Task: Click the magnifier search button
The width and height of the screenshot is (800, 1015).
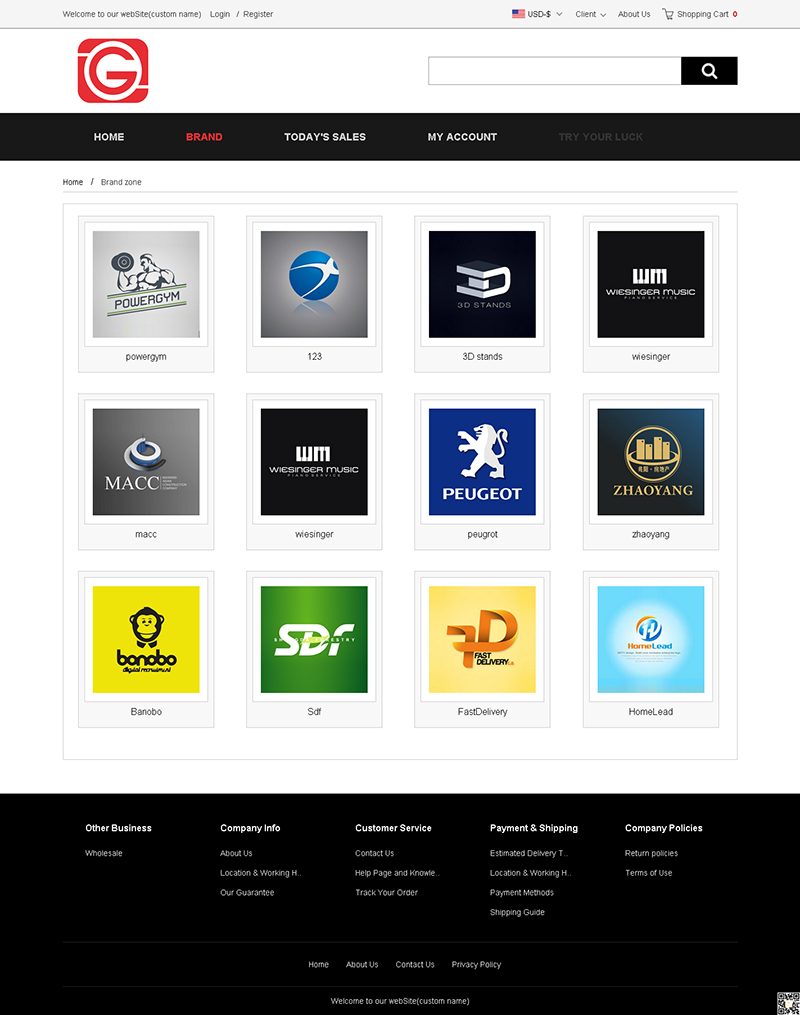Action: tap(709, 71)
